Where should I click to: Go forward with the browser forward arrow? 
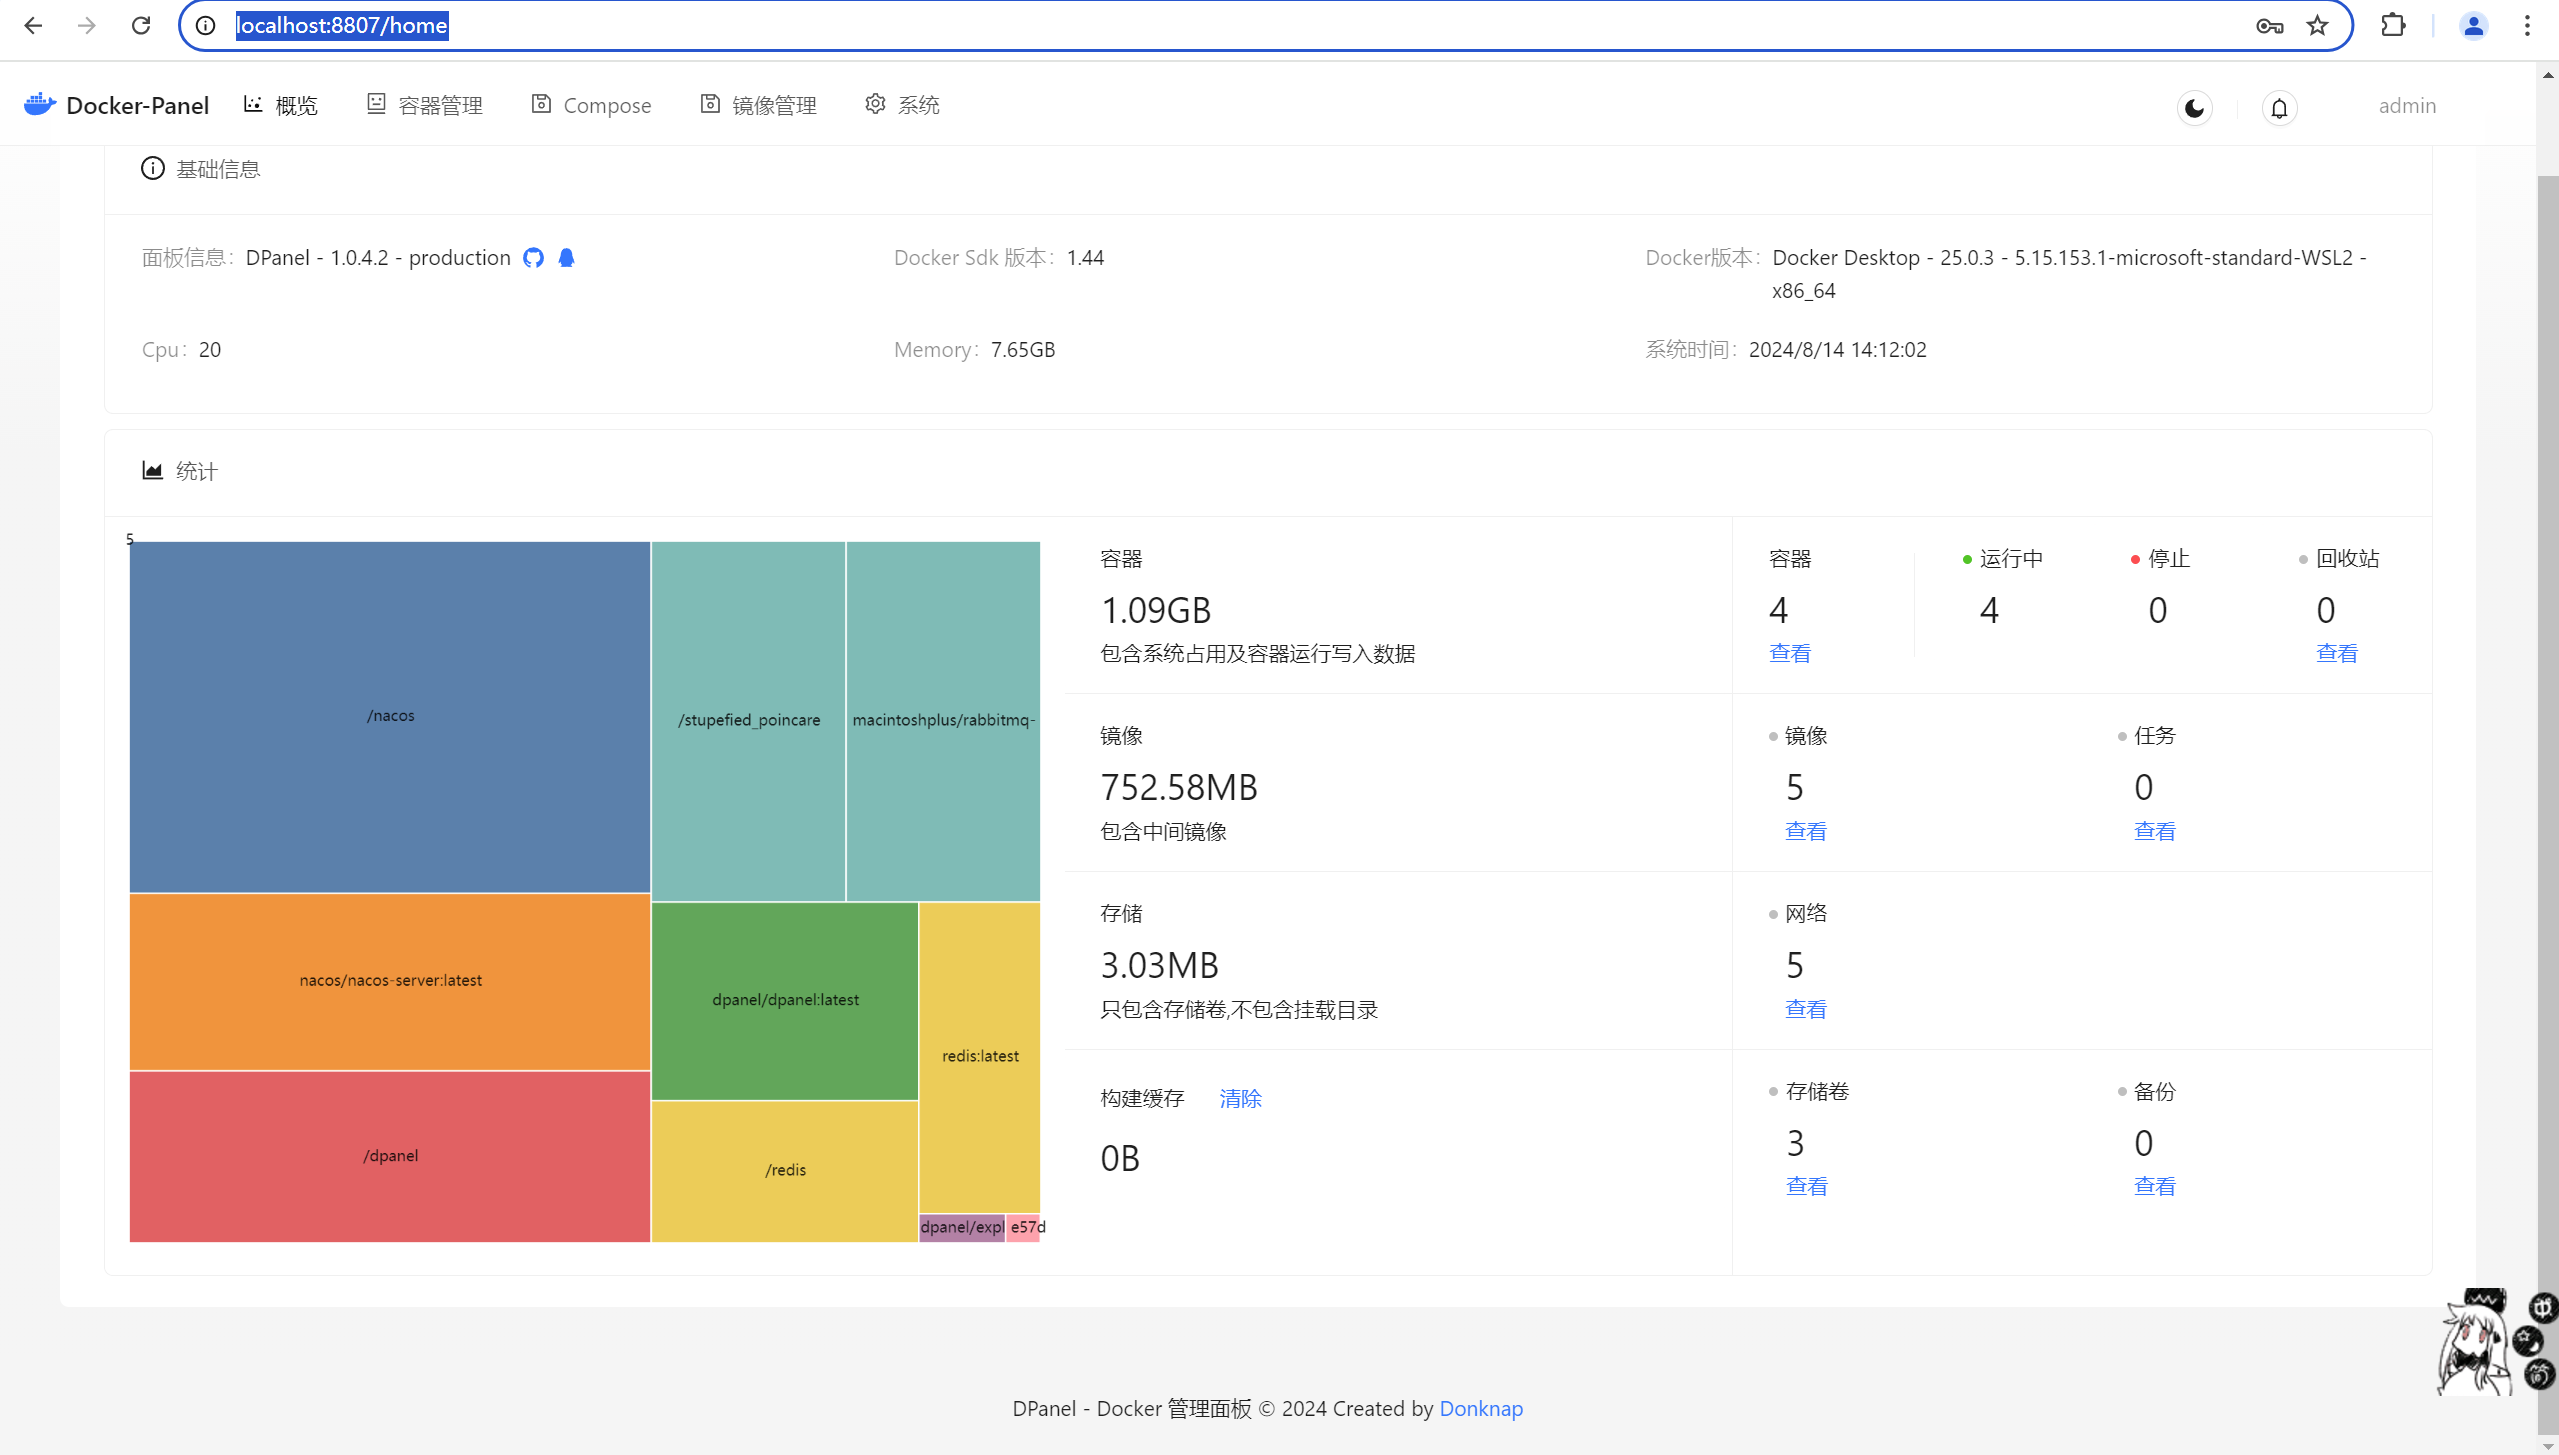87,25
